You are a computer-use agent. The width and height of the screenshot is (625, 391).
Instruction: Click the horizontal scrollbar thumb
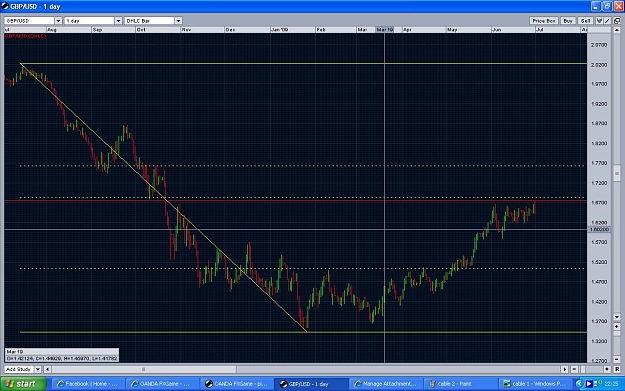[143, 369]
